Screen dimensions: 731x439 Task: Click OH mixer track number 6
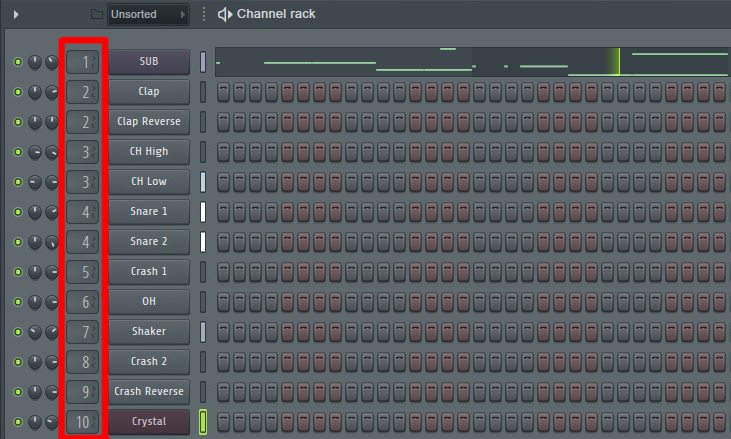tap(83, 302)
